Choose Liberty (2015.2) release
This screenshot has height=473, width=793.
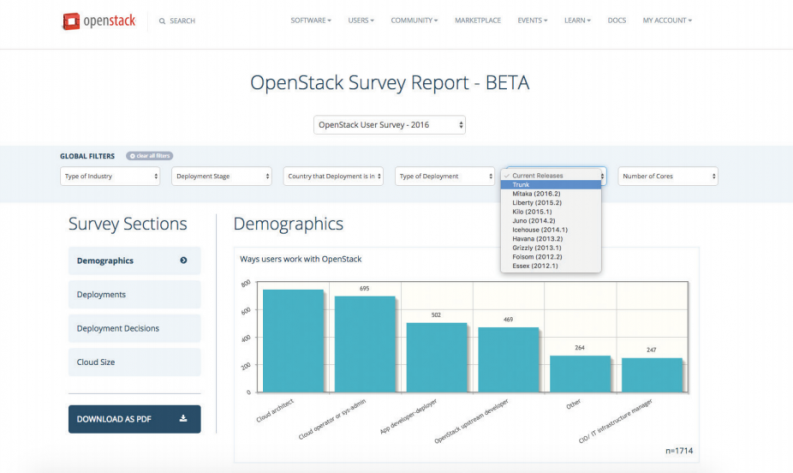click(551, 203)
